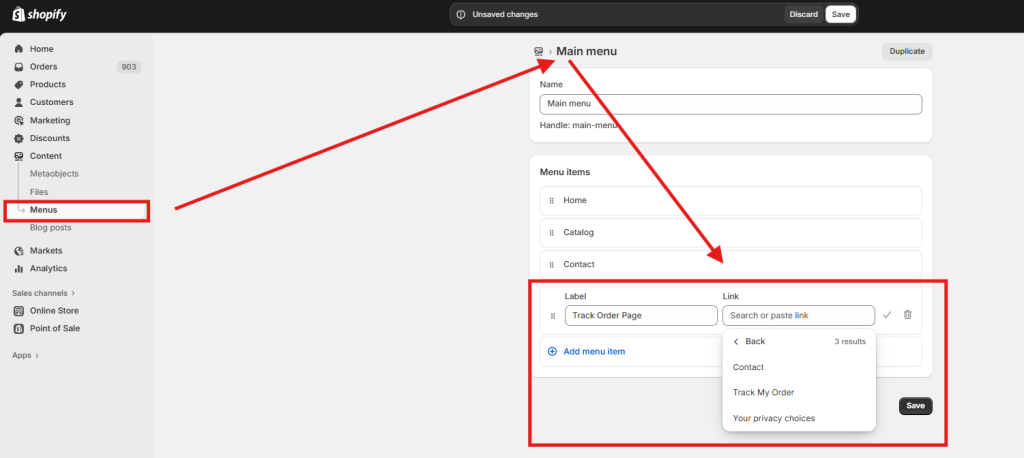Viewport: 1024px width, 458px height.
Task: Open Online Store sales channel
Action: pos(54,311)
